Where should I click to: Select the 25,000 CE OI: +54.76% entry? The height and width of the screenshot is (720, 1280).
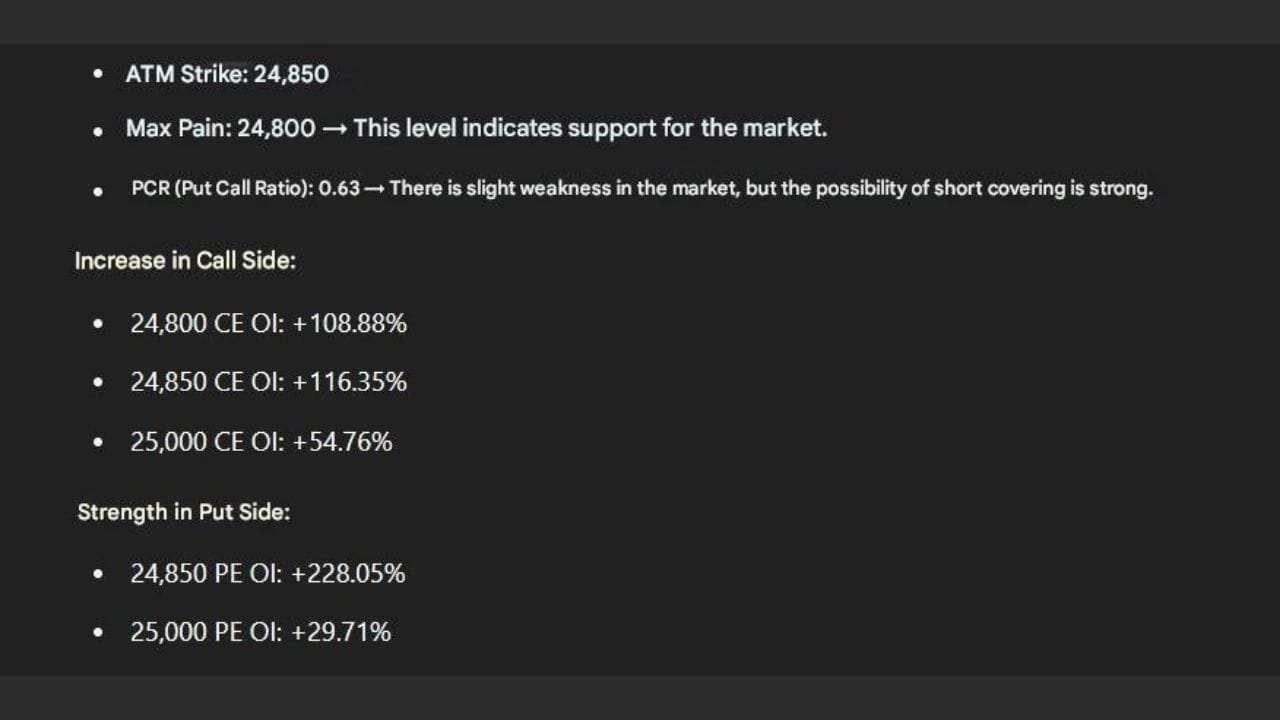point(261,442)
